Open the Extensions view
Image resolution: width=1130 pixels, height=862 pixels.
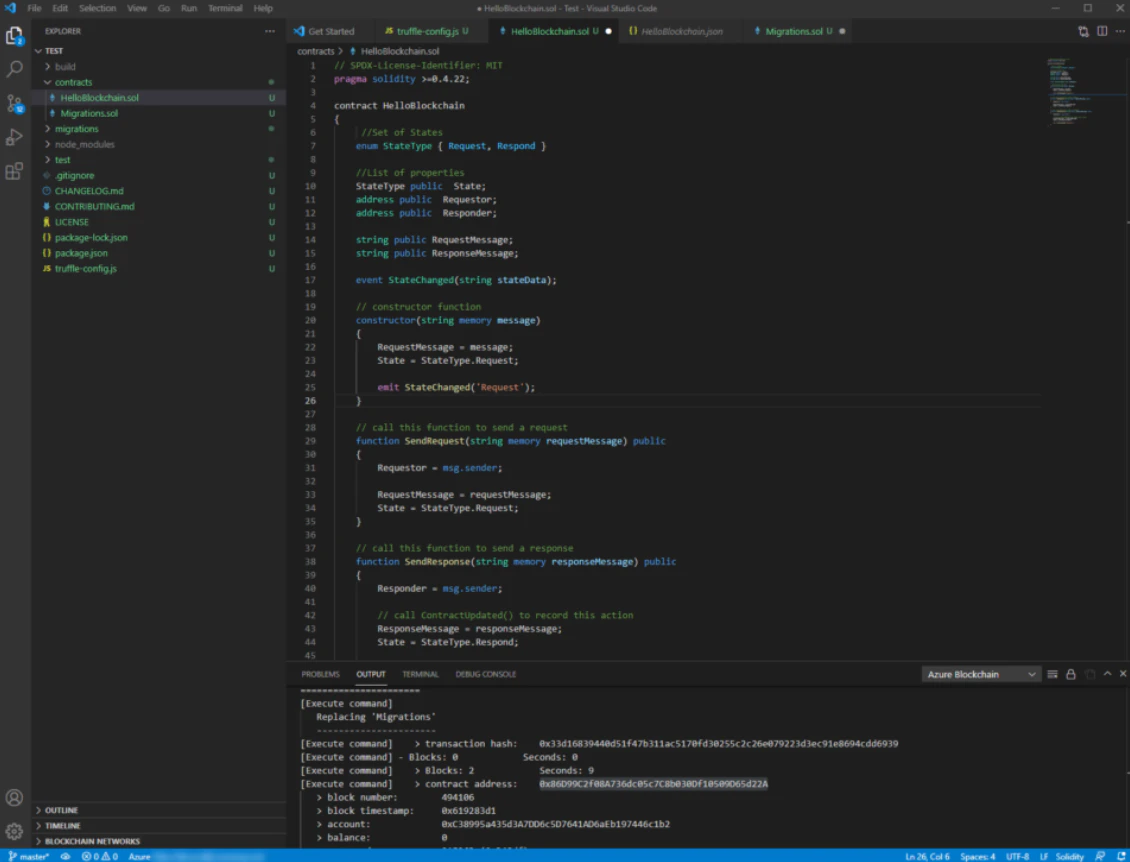point(14,171)
